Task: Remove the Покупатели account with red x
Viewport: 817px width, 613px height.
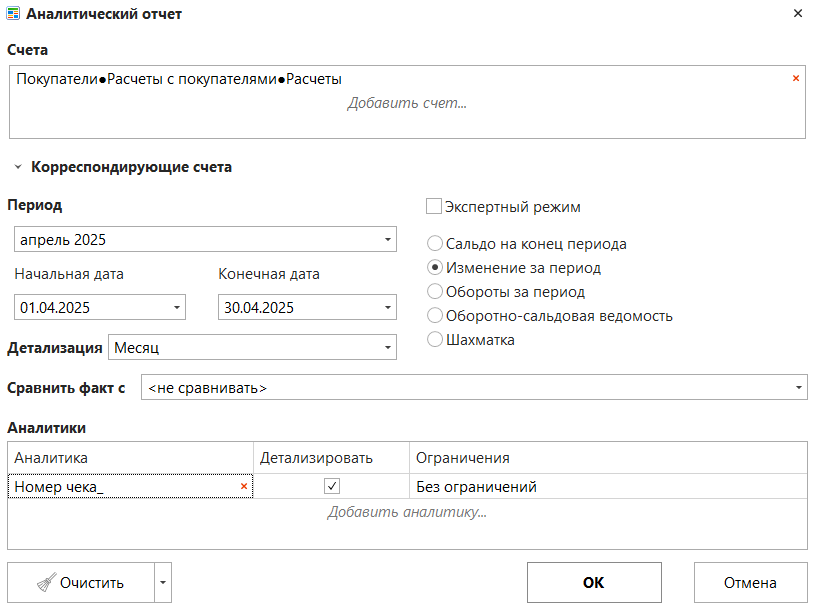Action: click(x=795, y=78)
